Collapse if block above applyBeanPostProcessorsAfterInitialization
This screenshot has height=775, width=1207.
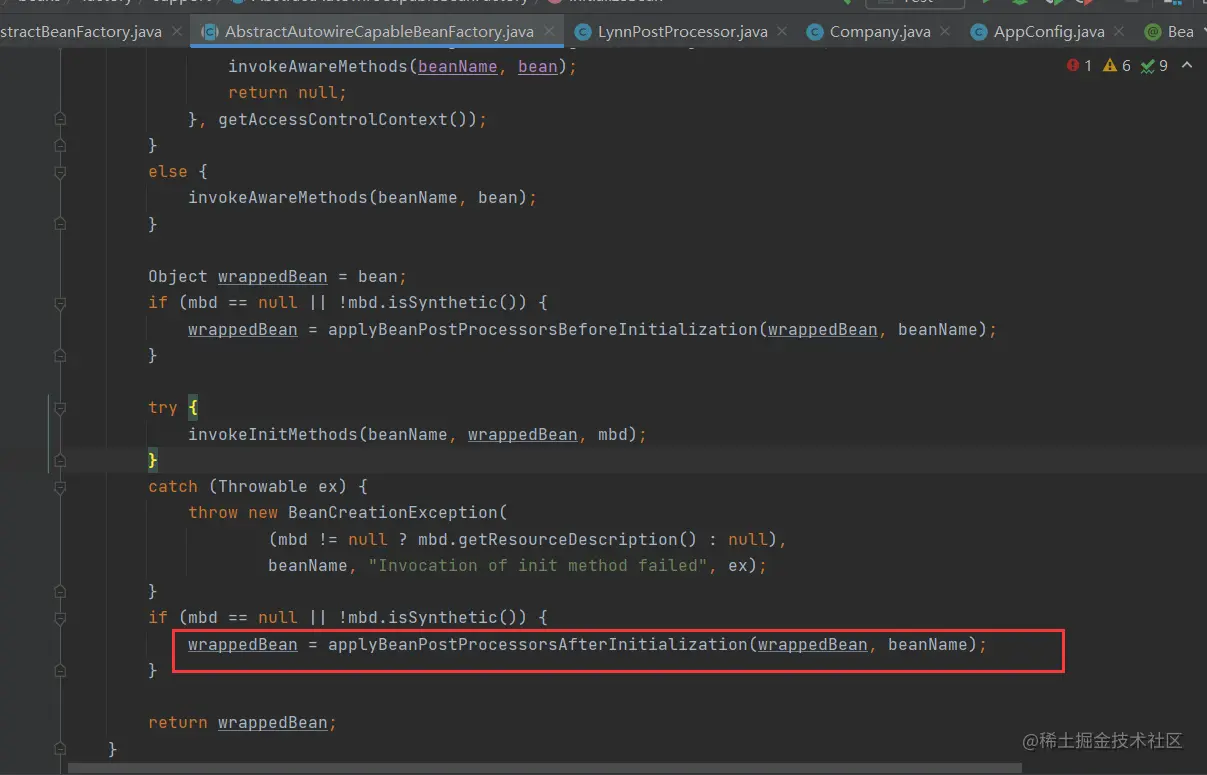coord(60,618)
